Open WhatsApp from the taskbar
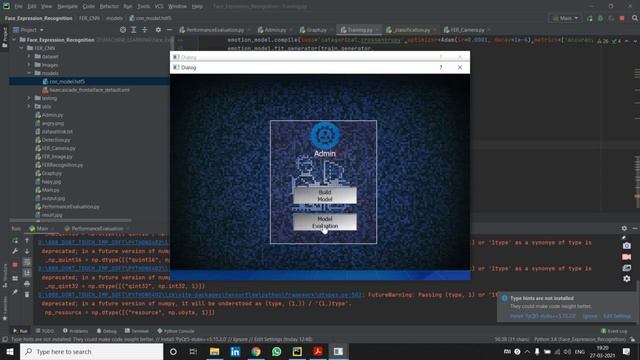This screenshot has height=360, width=640. (276, 351)
